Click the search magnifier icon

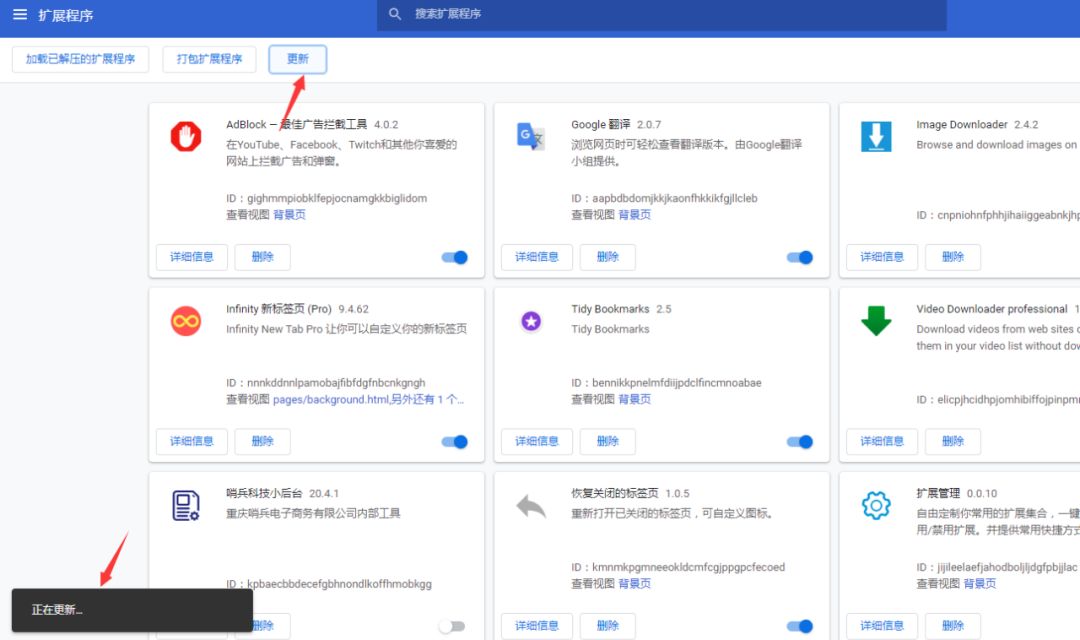point(395,14)
